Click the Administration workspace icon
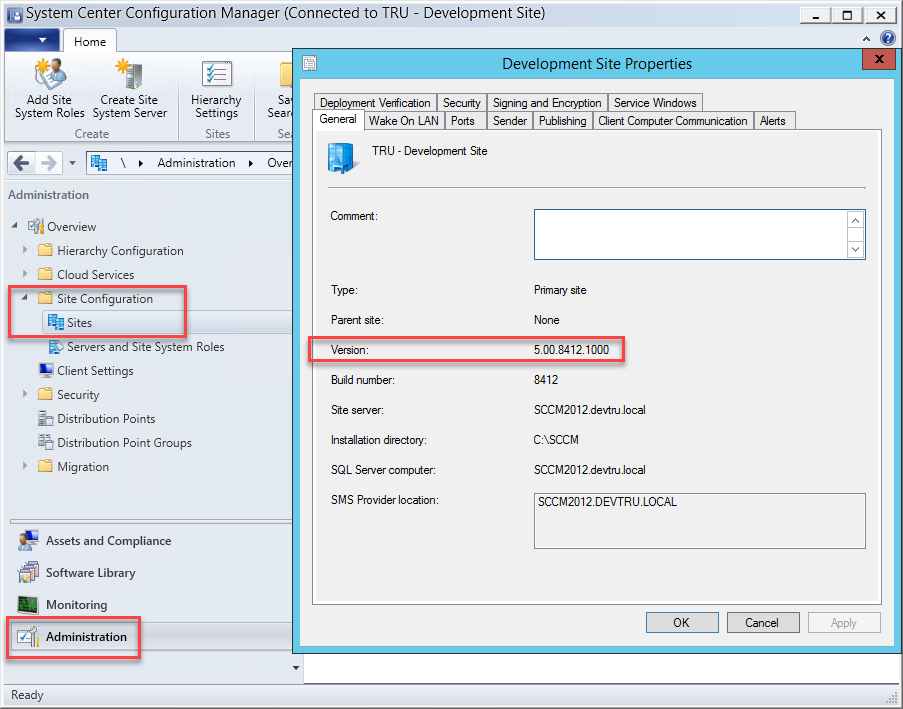The height and width of the screenshot is (709, 903). (x=28, y=636)
